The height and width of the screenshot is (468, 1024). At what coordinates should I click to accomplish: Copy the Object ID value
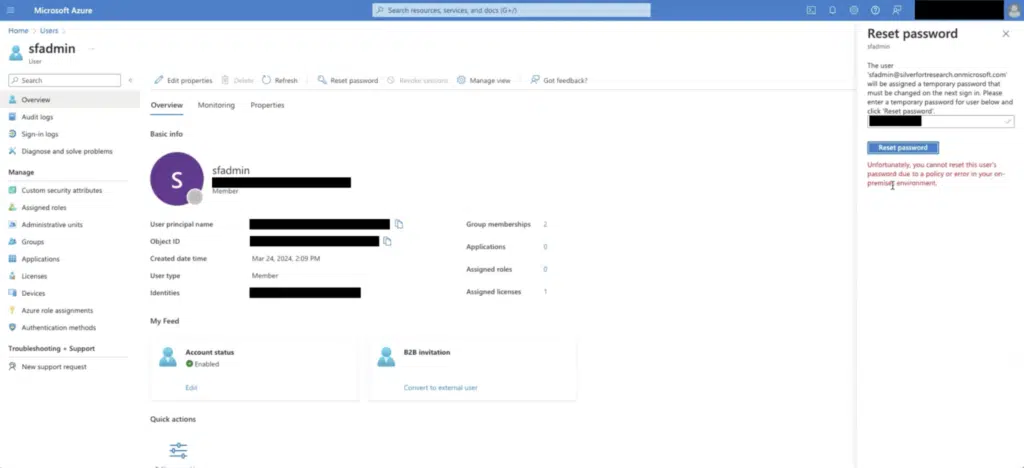pyautogui.click(x=387, y=241)
